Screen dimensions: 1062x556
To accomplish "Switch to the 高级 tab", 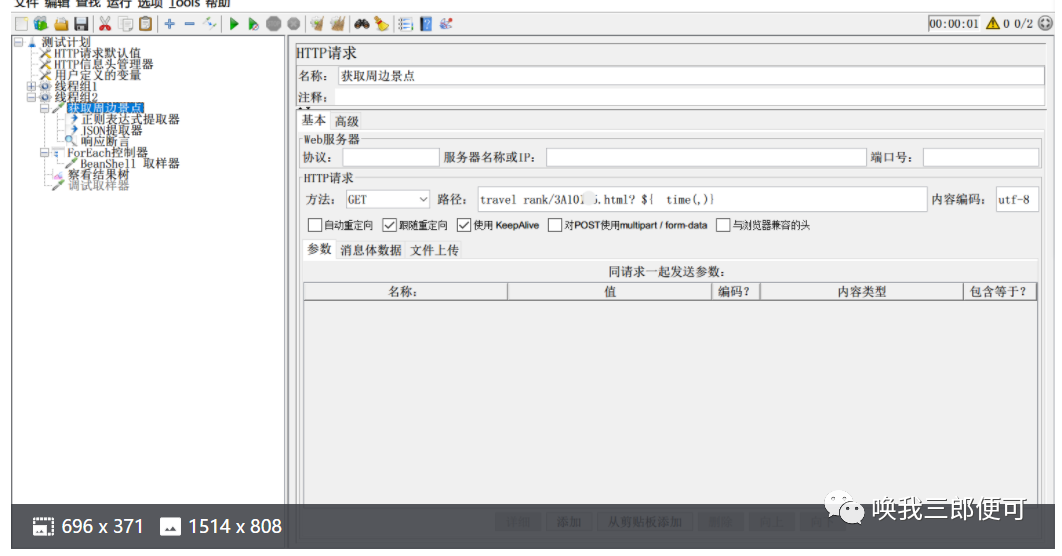I will [x=347, y=121].
